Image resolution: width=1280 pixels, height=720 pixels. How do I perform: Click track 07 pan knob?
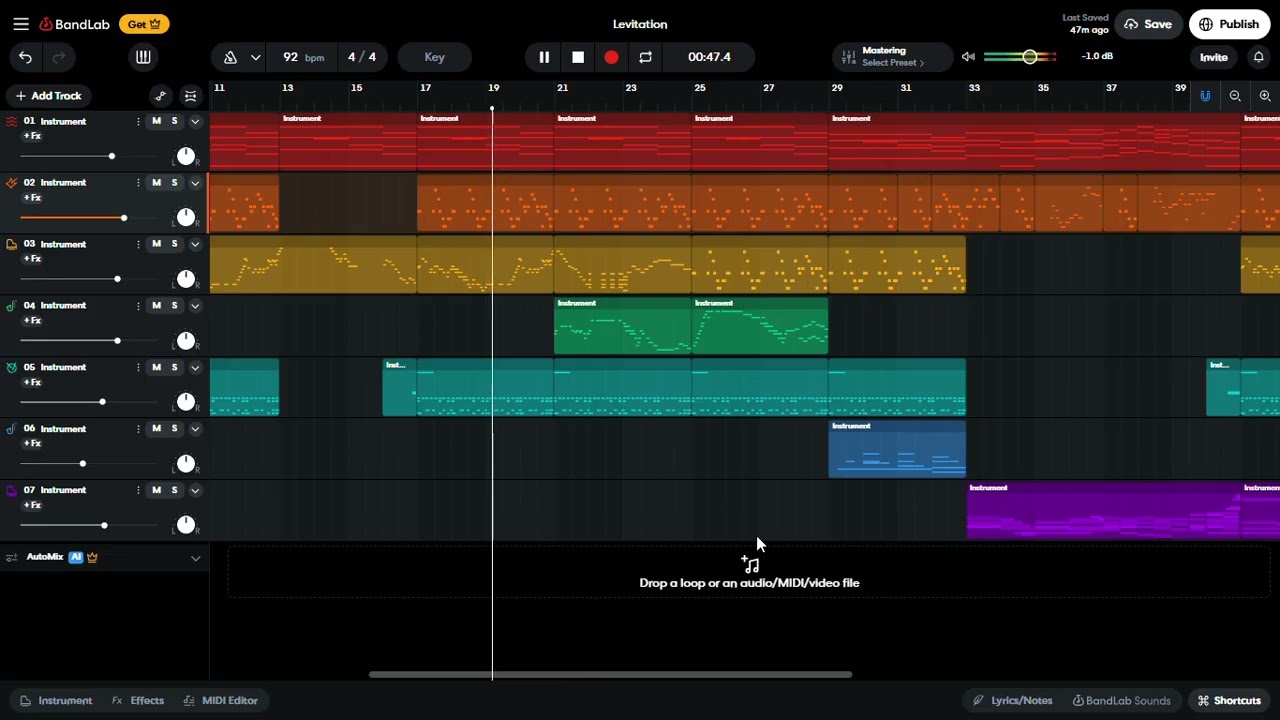pyautogui.click(x=186, y=525)
